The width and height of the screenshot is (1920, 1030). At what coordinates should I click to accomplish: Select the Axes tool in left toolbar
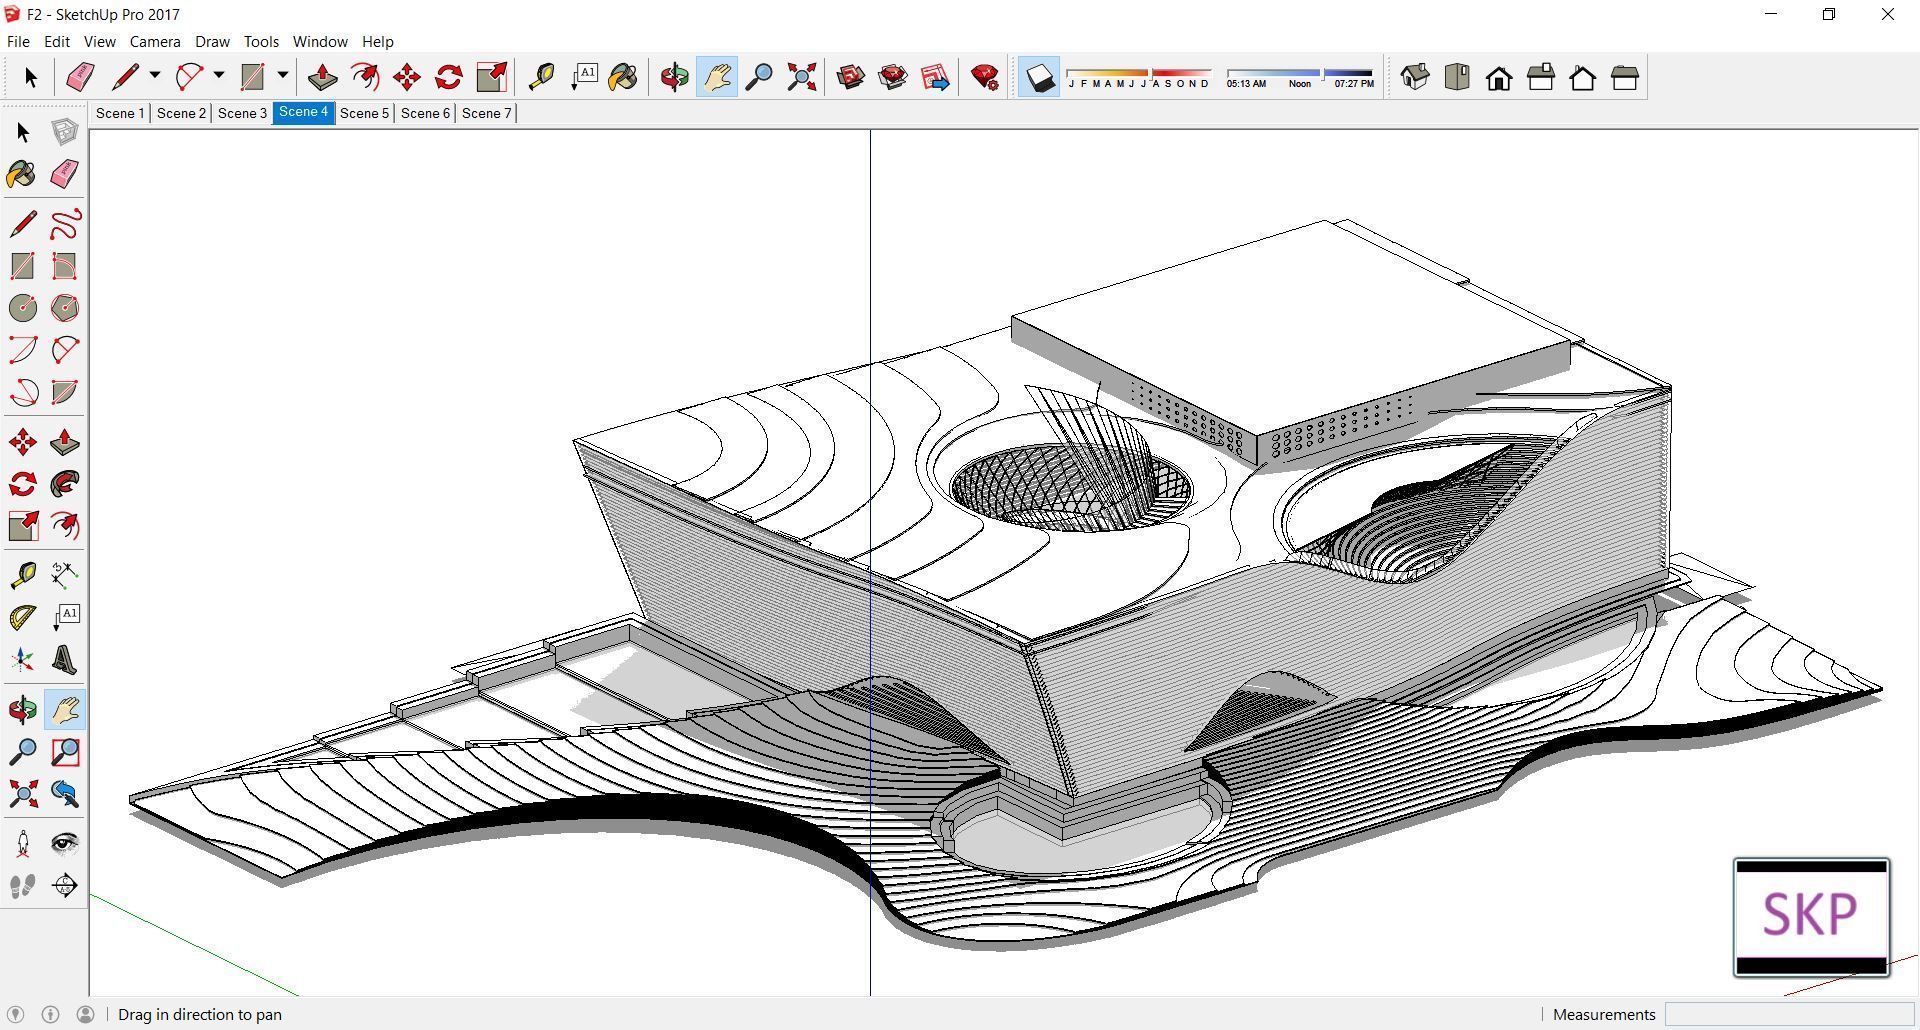click(23, 660)
